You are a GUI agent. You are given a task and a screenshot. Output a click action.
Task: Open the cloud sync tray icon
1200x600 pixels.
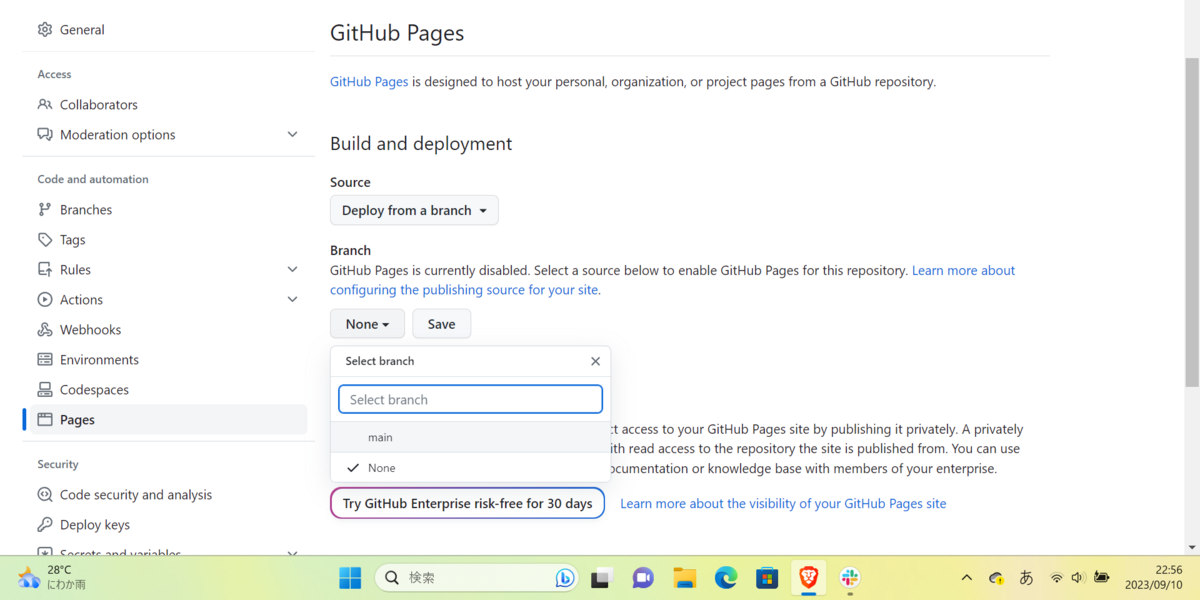(996, 578)
